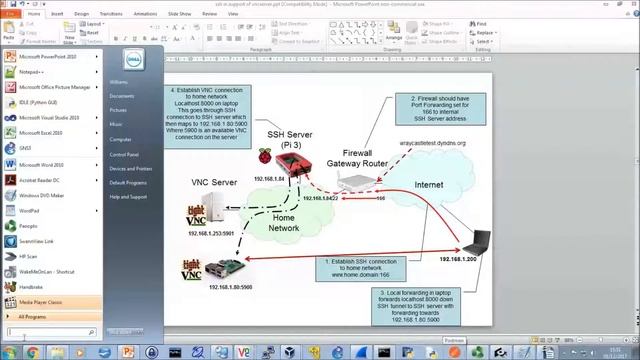The width and height of the screenshot is (640, 360).
Task: Click the PowerPoint icon on the taskbar
Action: (128, 352)
